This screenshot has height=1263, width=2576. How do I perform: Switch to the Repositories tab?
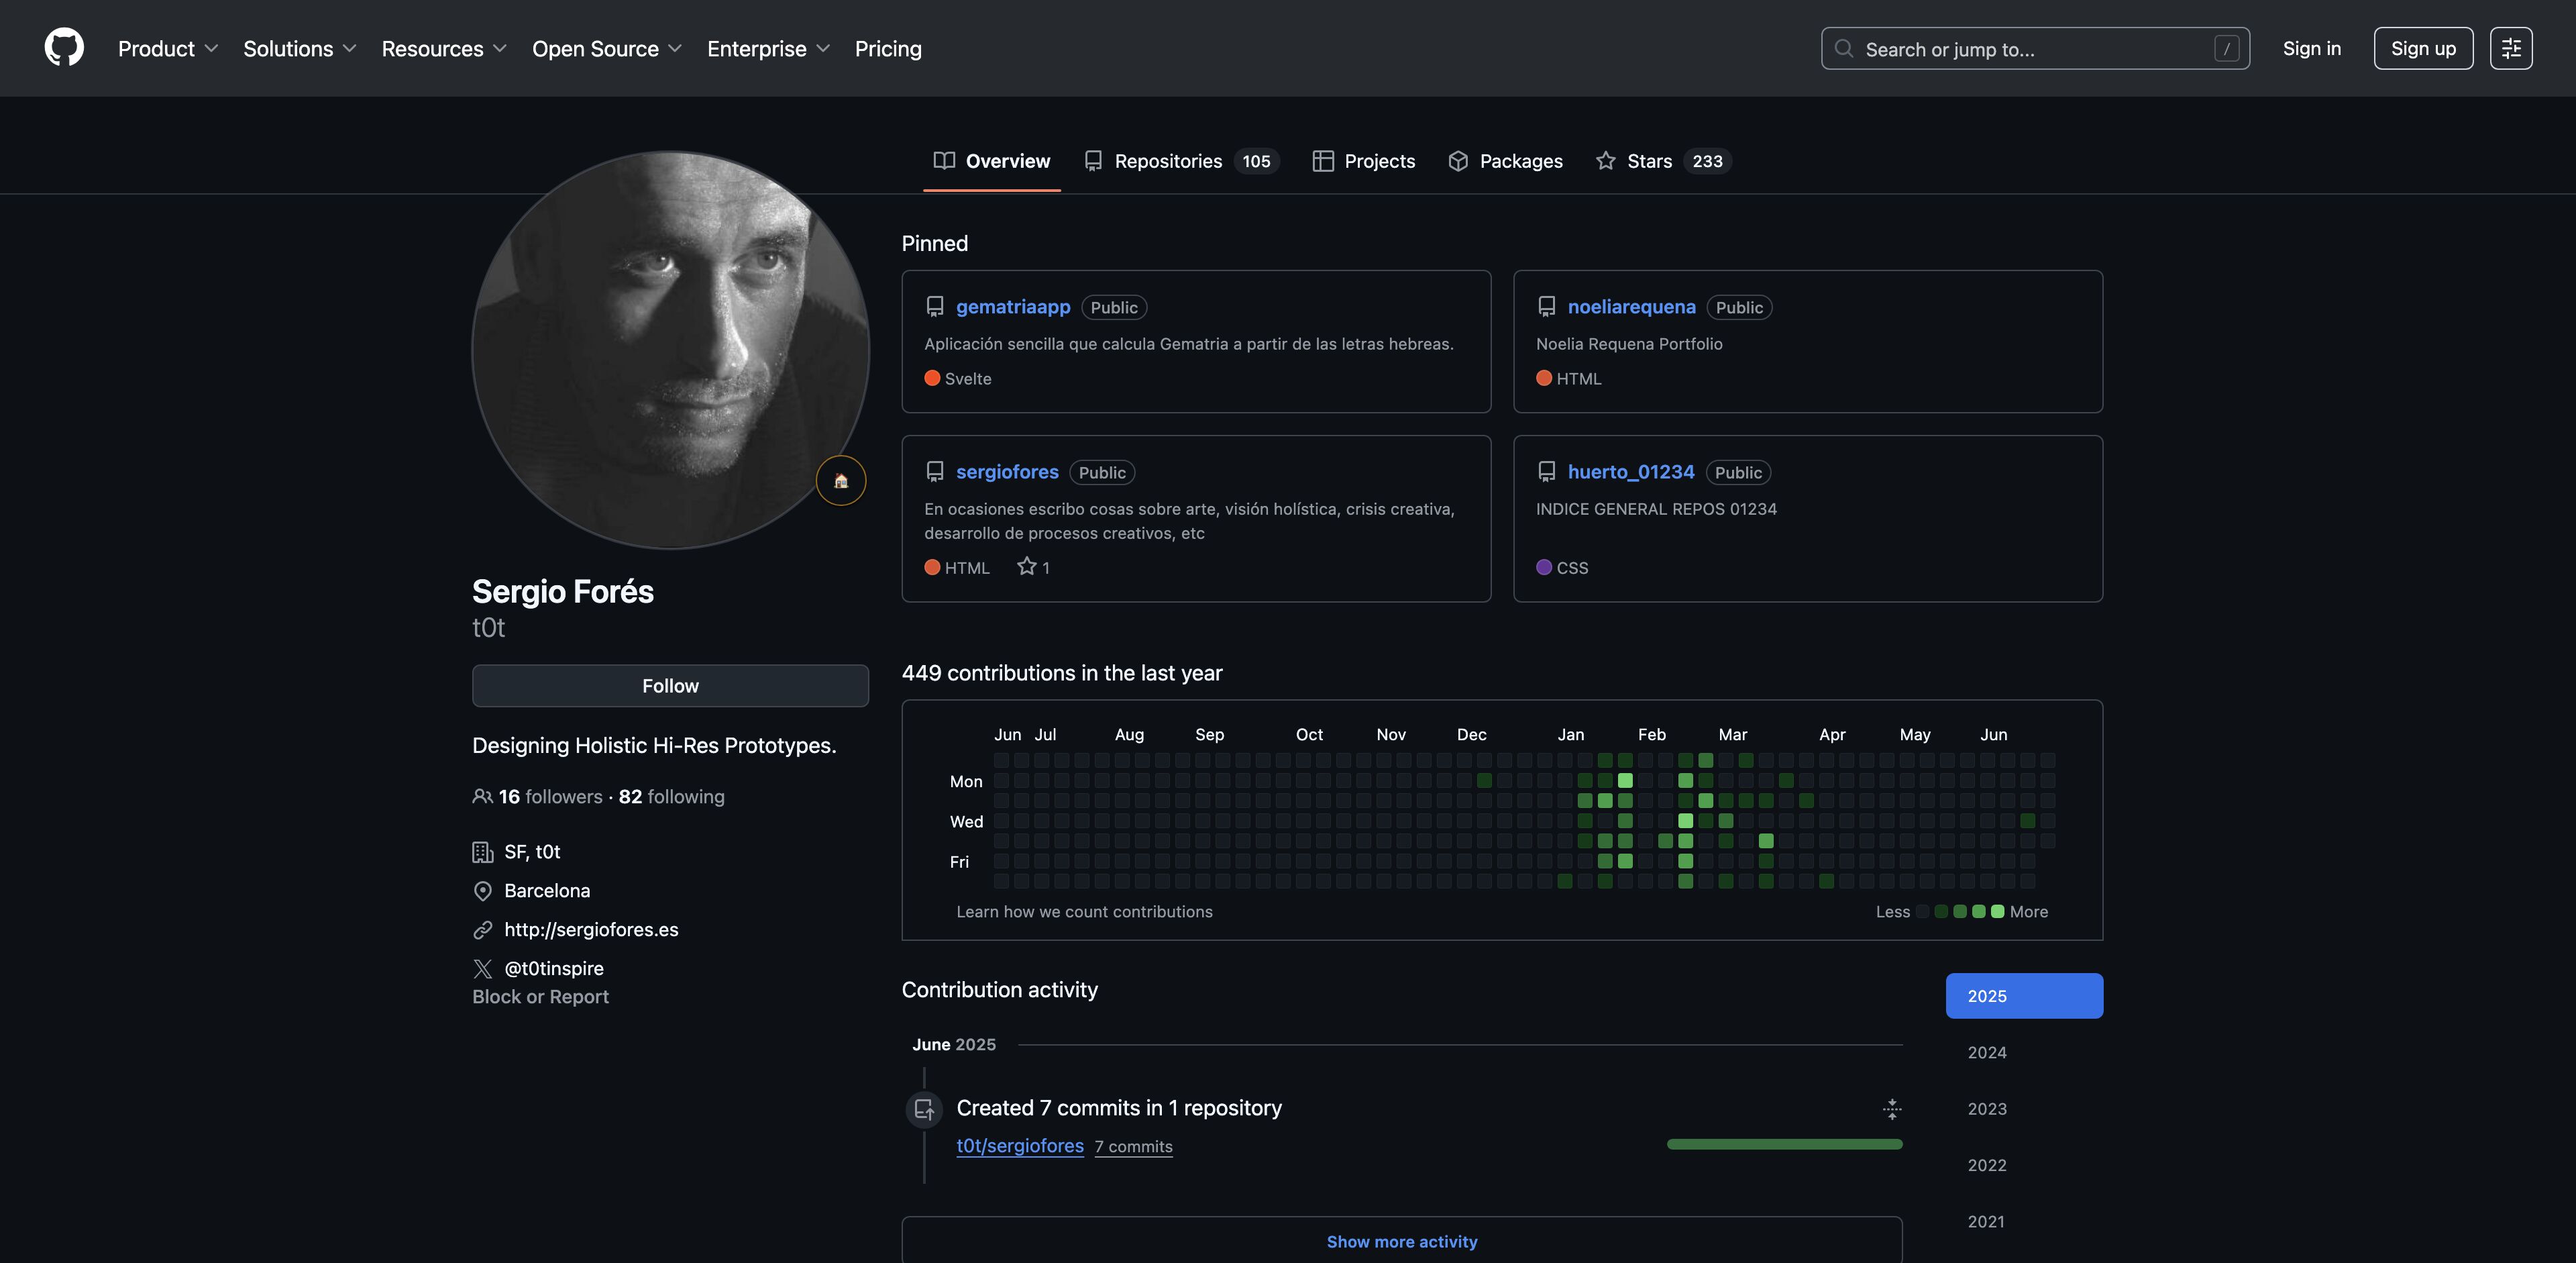point(1181,161)
